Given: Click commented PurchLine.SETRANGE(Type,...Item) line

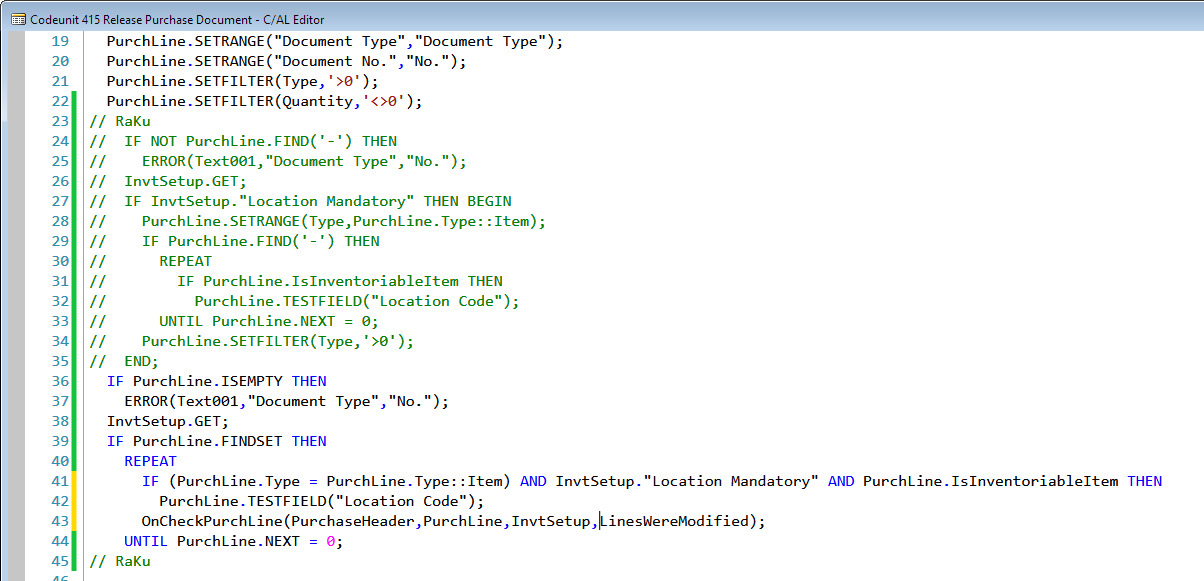Looking at the screenshot, I should (x=318, y=221).
